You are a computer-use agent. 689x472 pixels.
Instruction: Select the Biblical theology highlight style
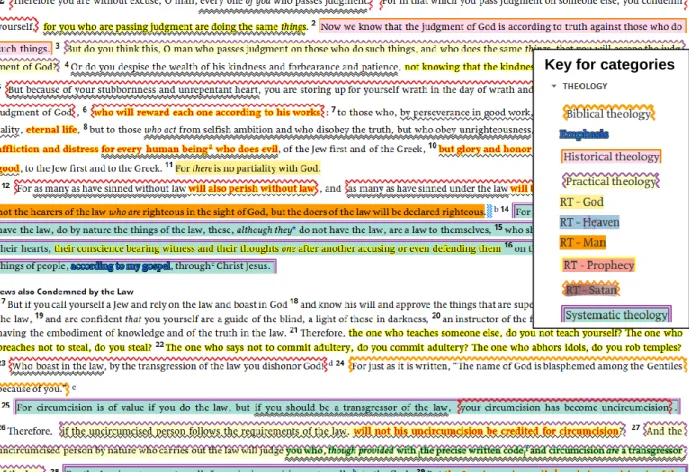[609, 114]
